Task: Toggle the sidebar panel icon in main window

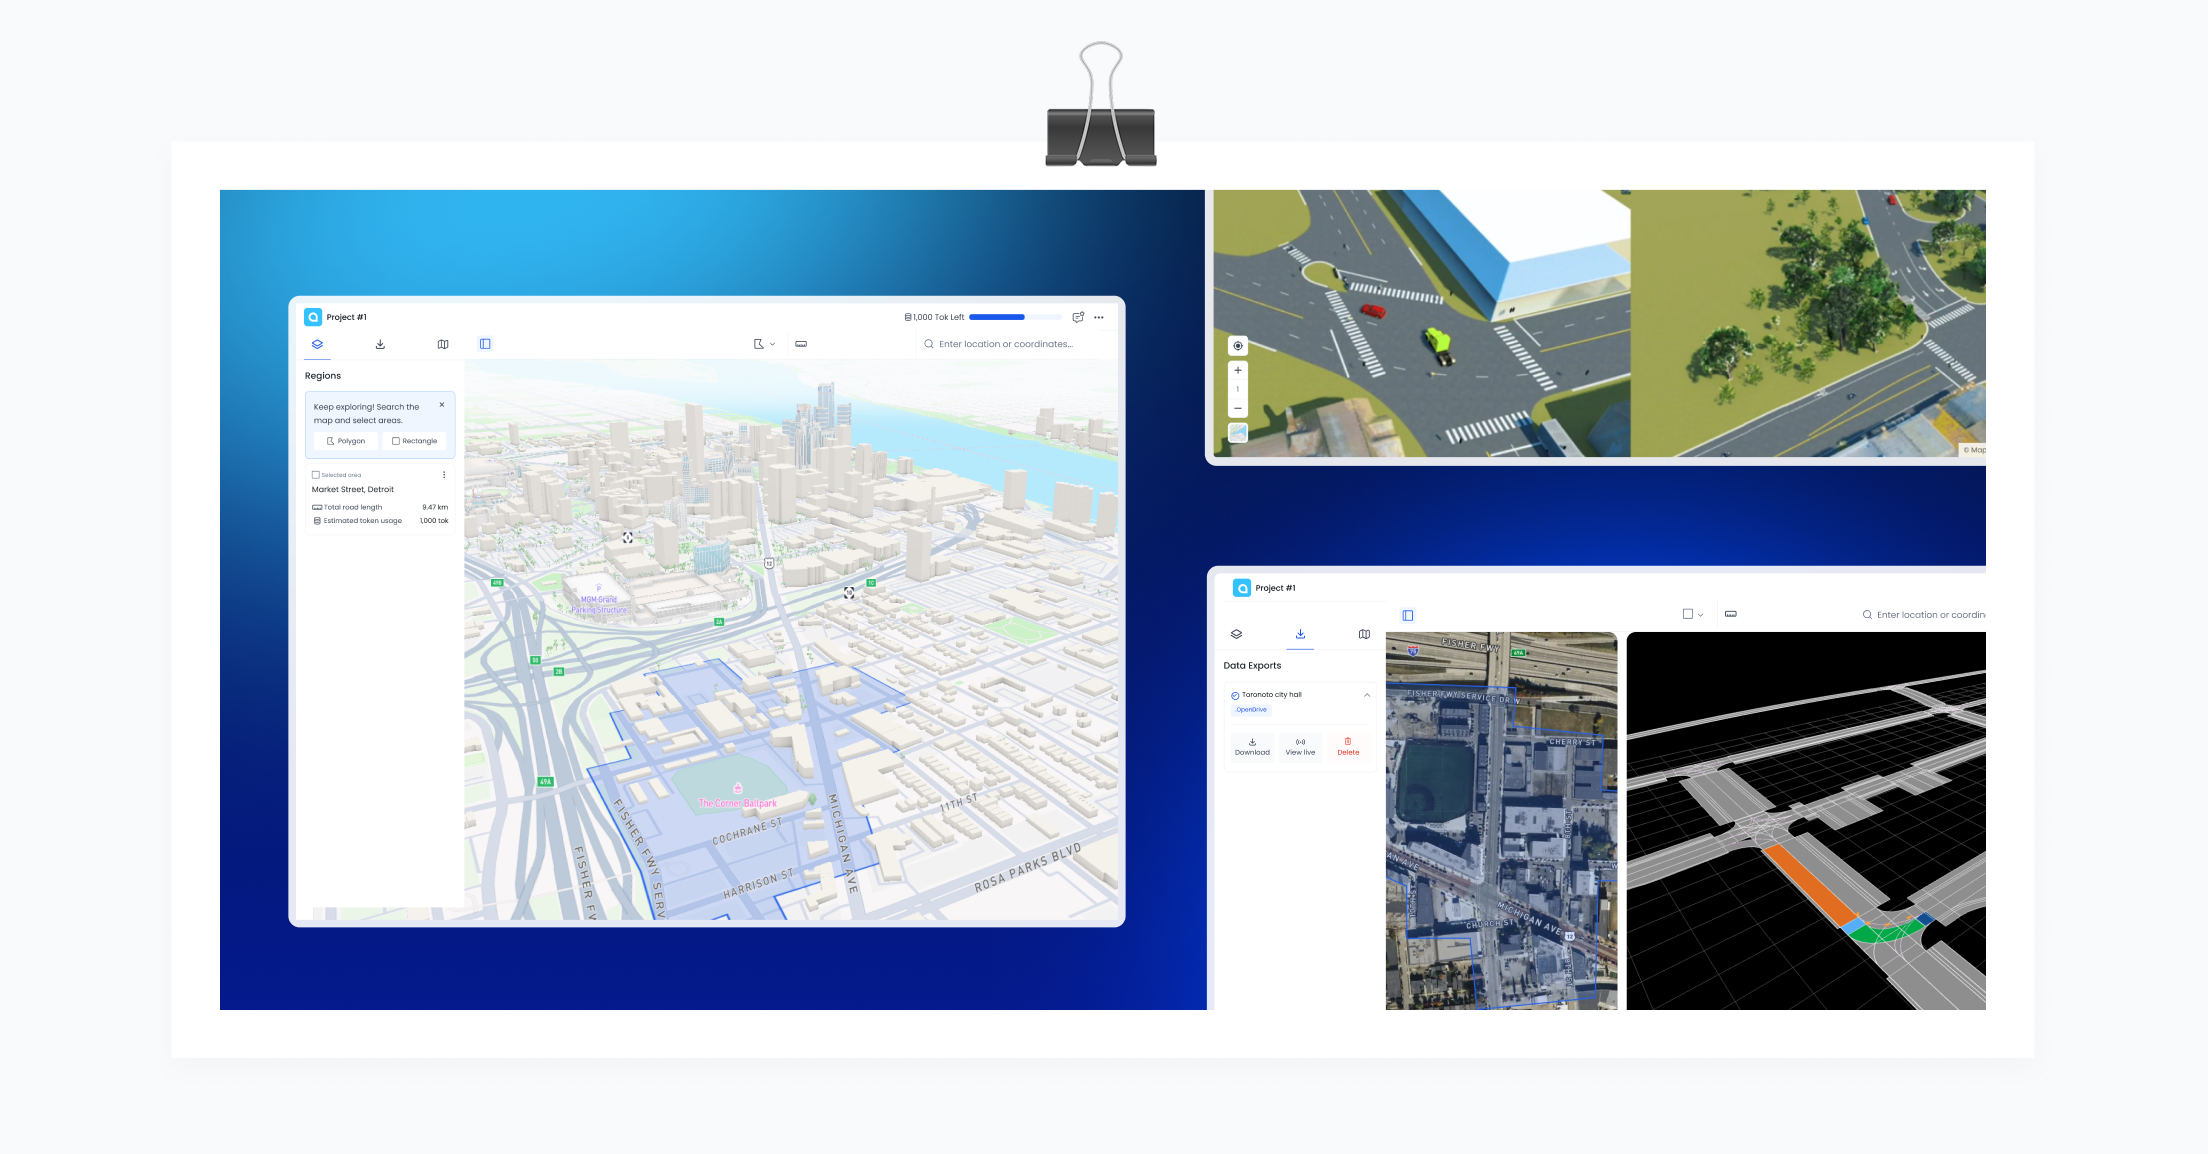Action: 485,344
